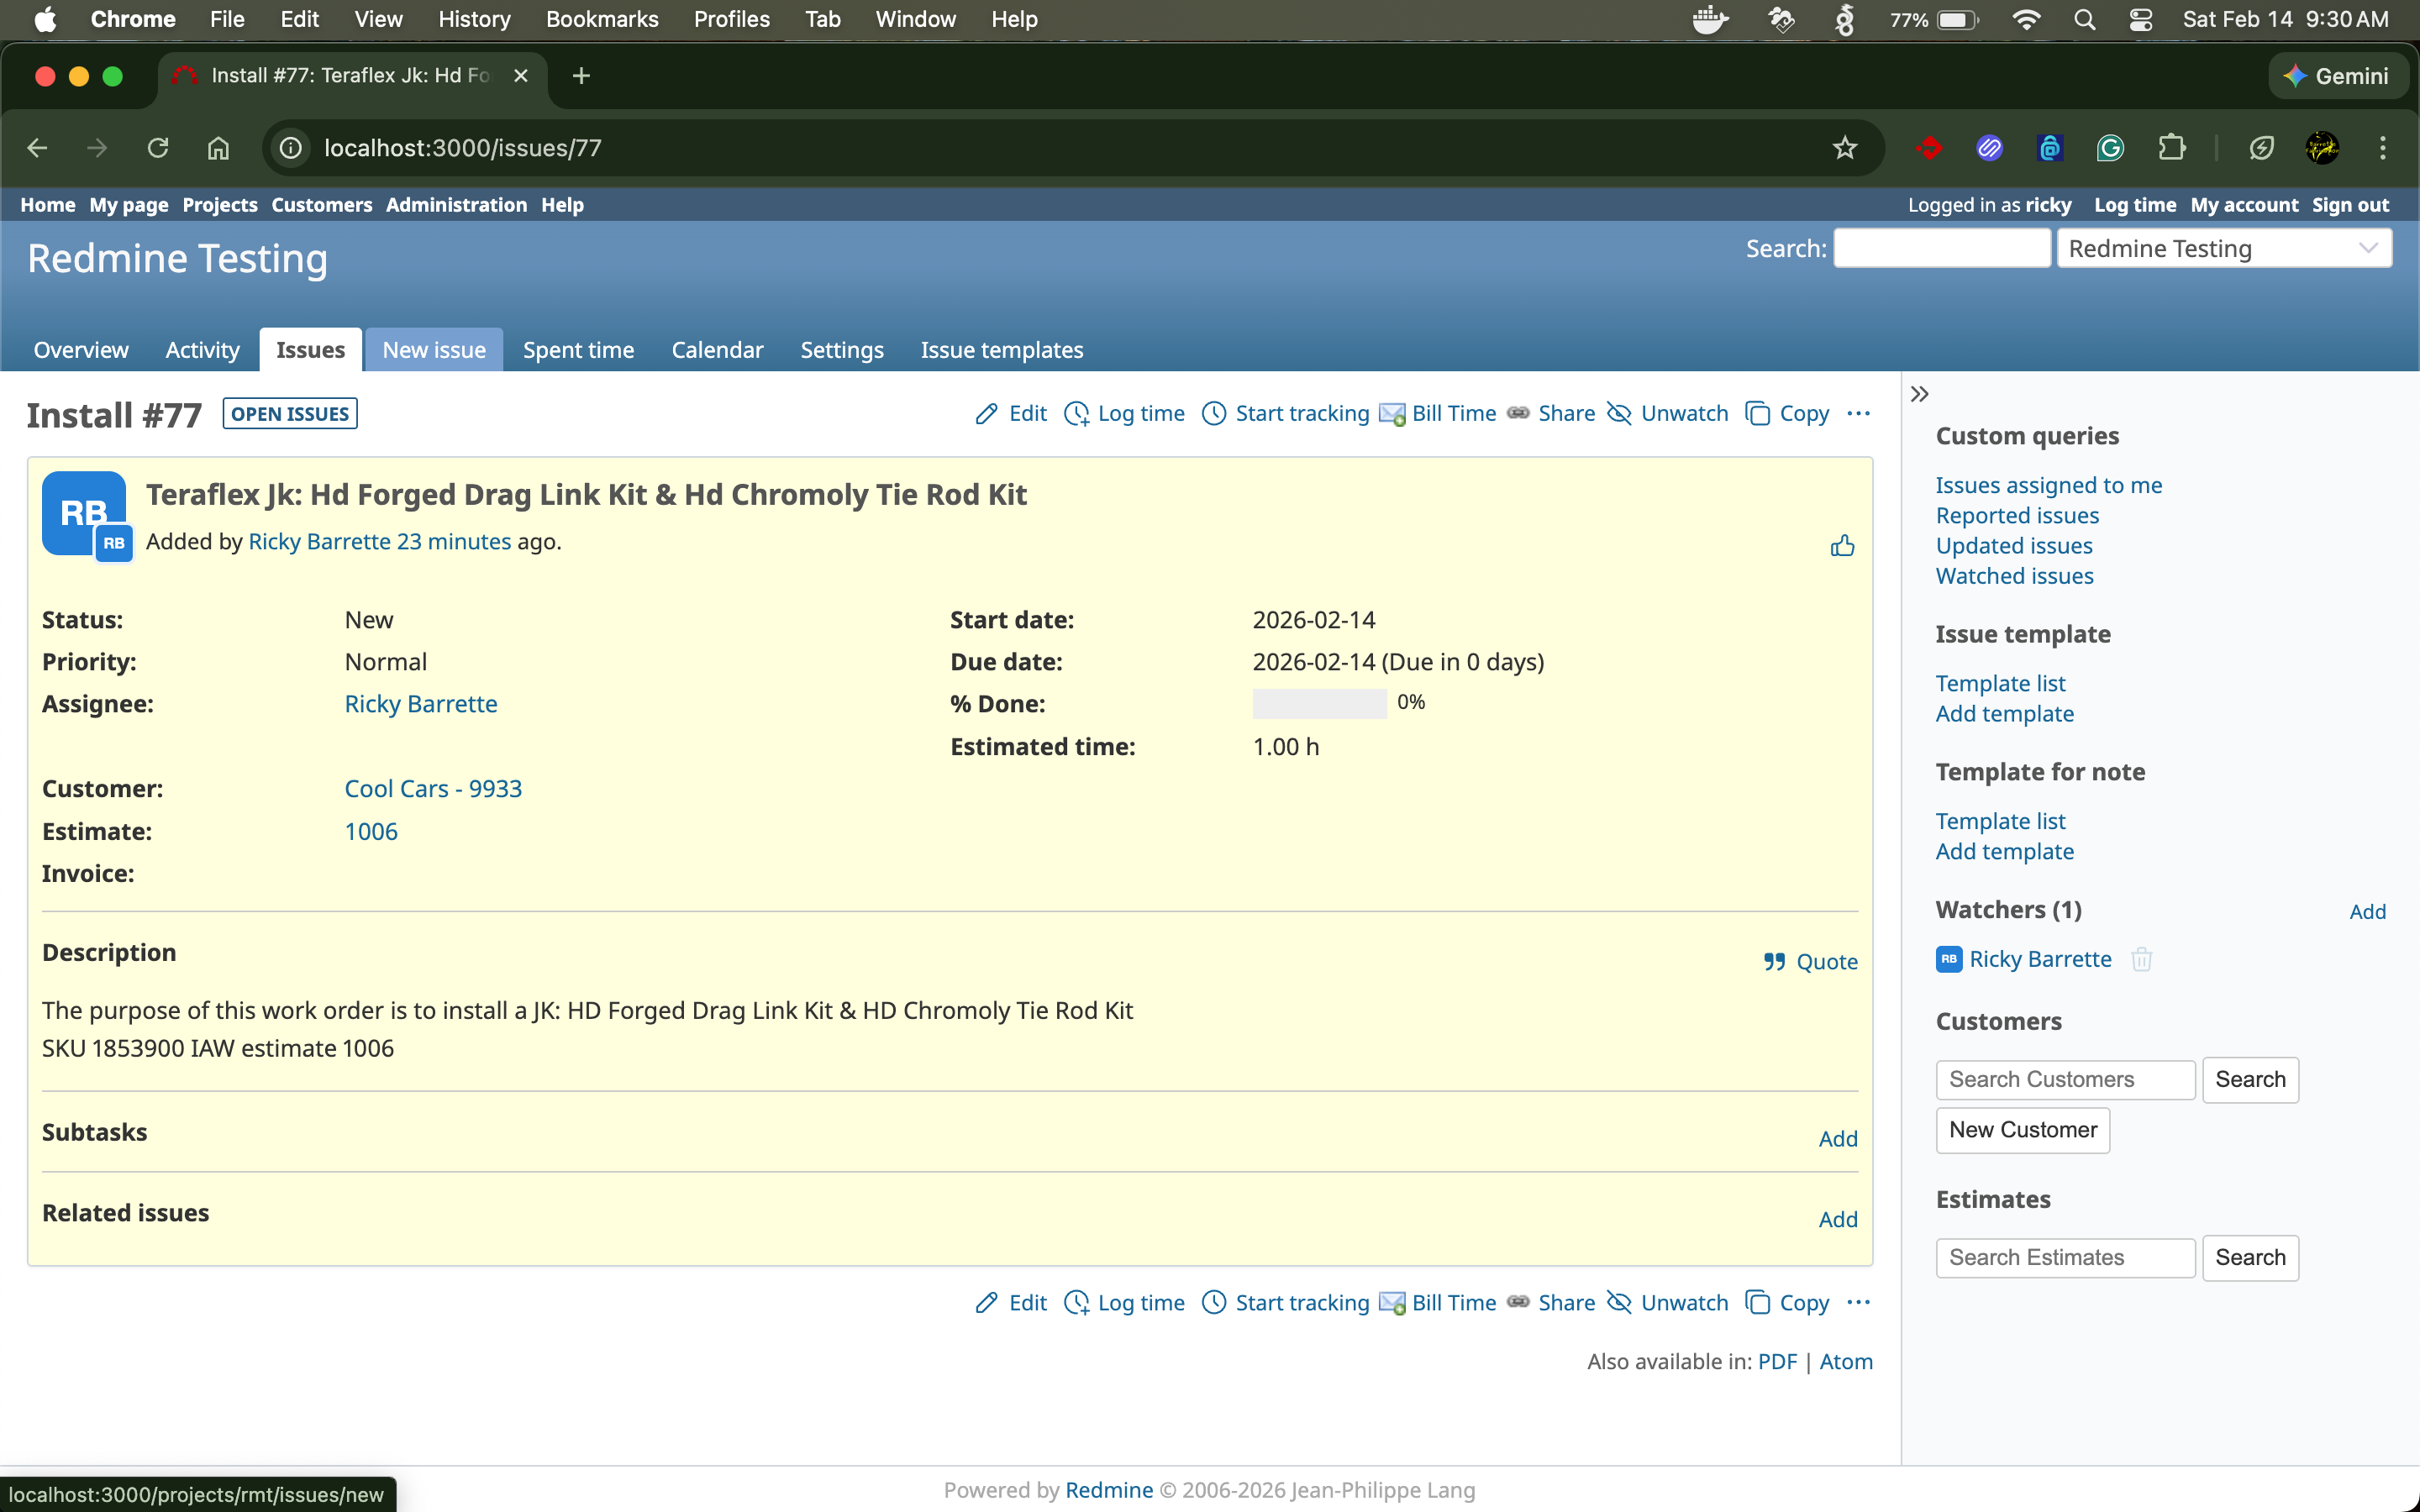Open the Cool Cars - 9933 customer link
2420x1512 pixels.
[433, 788]
